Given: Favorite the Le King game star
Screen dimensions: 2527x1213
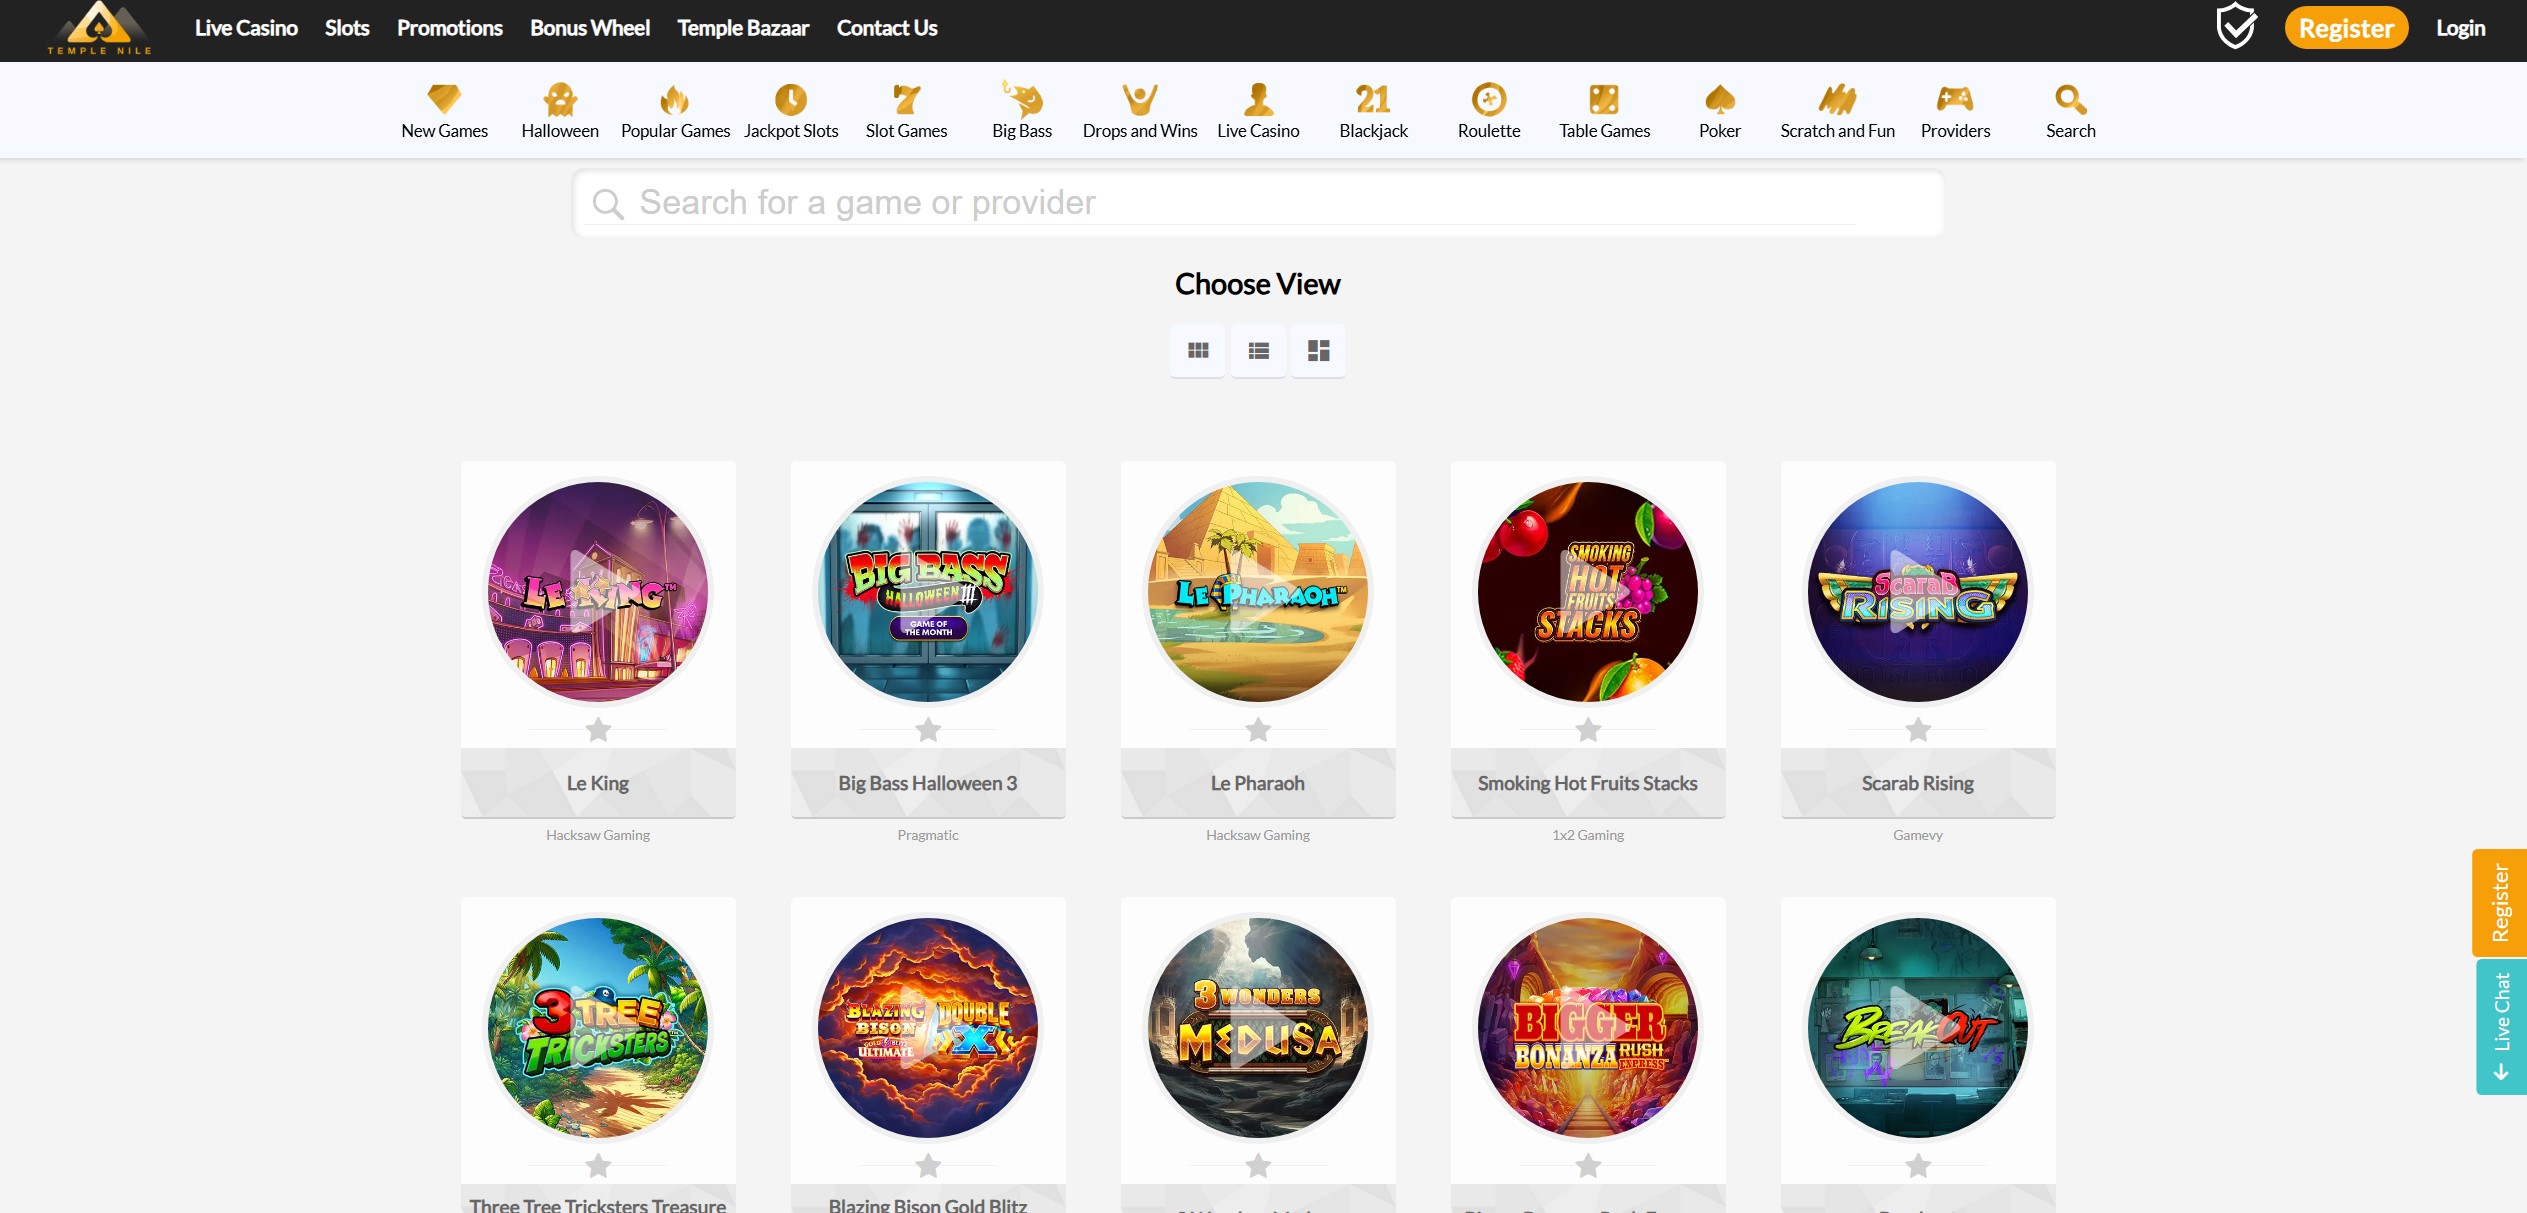Looking at the screenshot, I should click(598, 730).
